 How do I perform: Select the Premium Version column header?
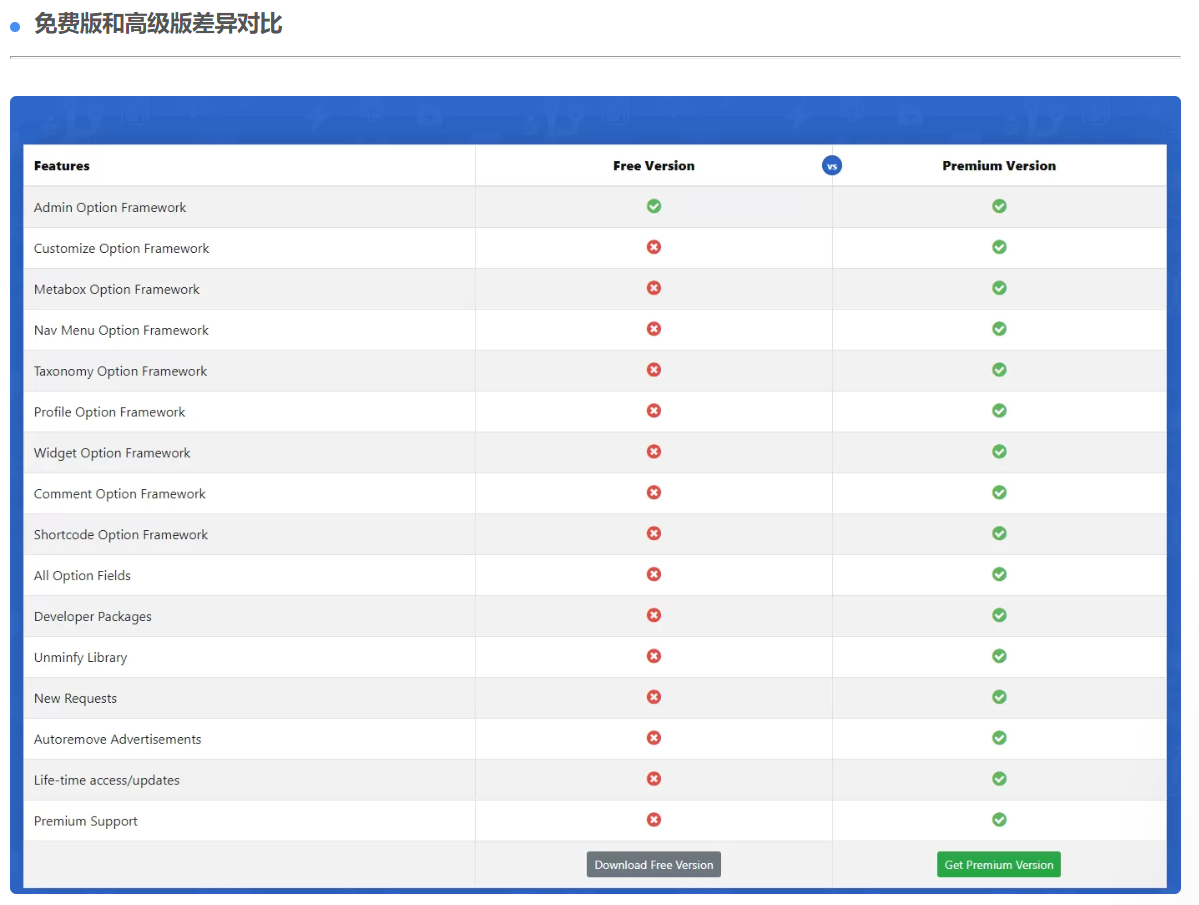tap(999, 165)
